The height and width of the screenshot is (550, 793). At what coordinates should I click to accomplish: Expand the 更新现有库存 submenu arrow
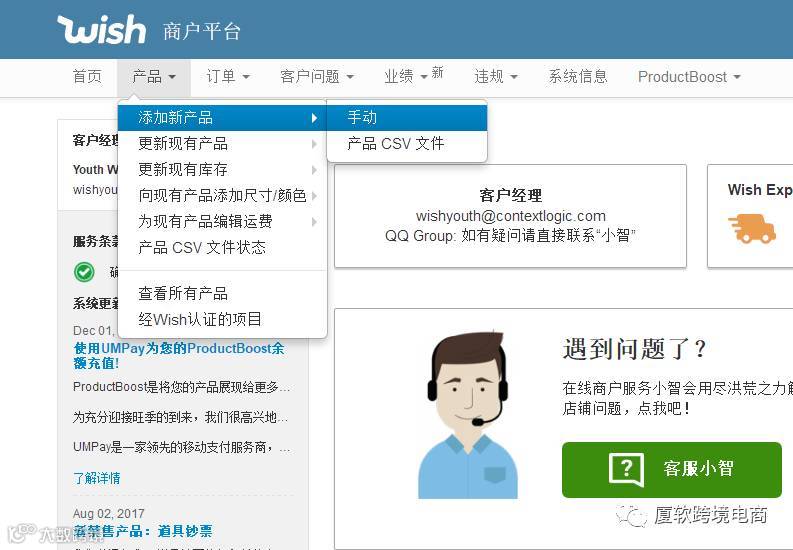pyautogui.click(x=314, y=170)
